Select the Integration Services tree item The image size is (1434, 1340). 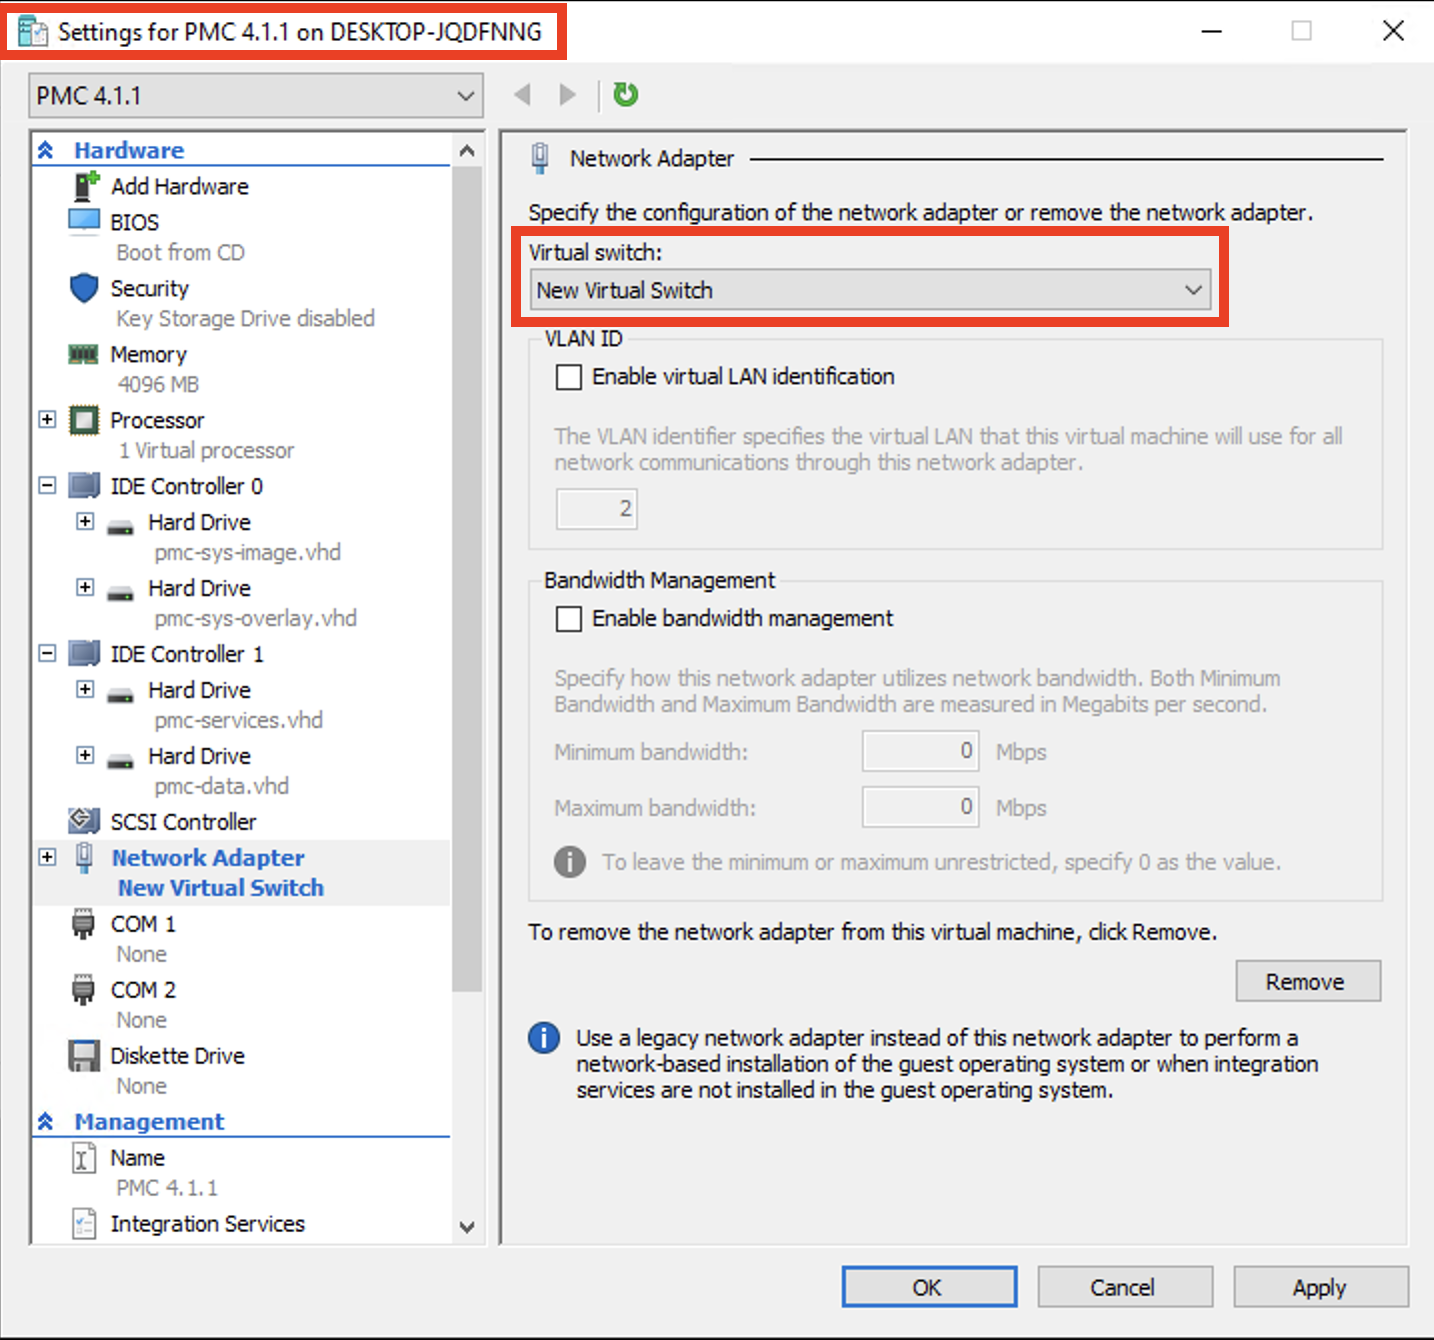coord(208,1224)
